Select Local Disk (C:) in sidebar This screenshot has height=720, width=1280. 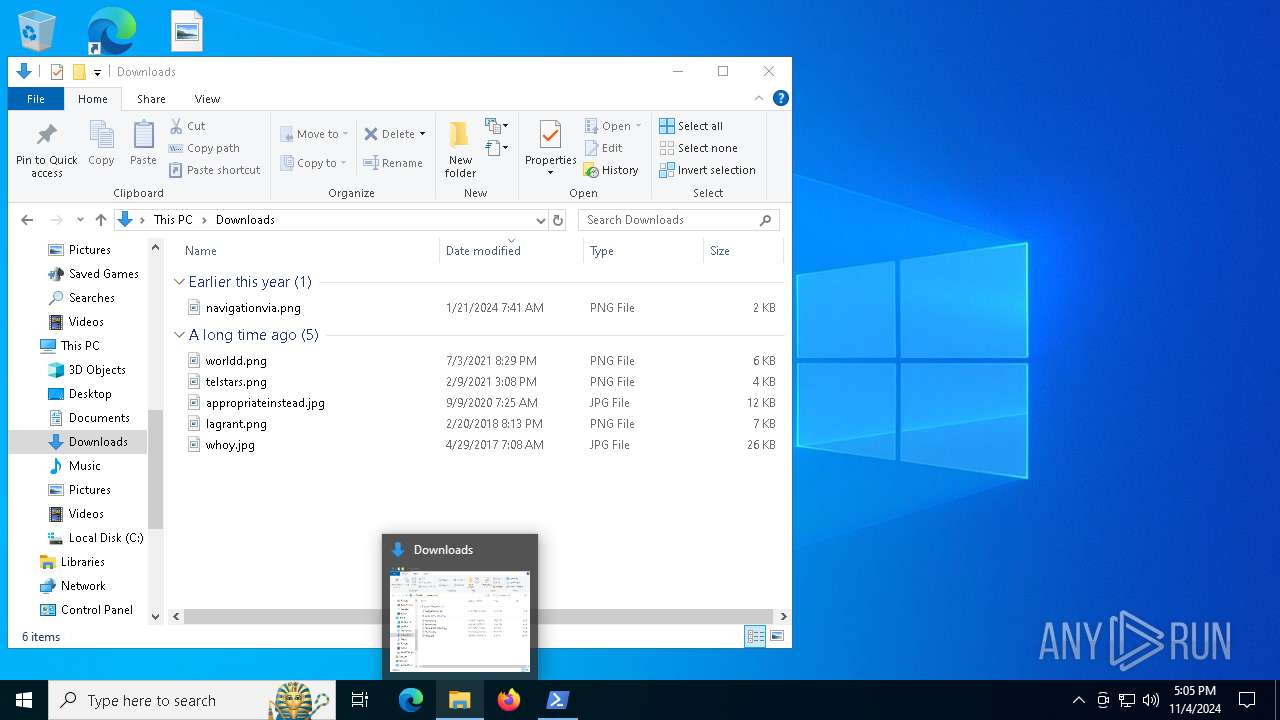106,538
